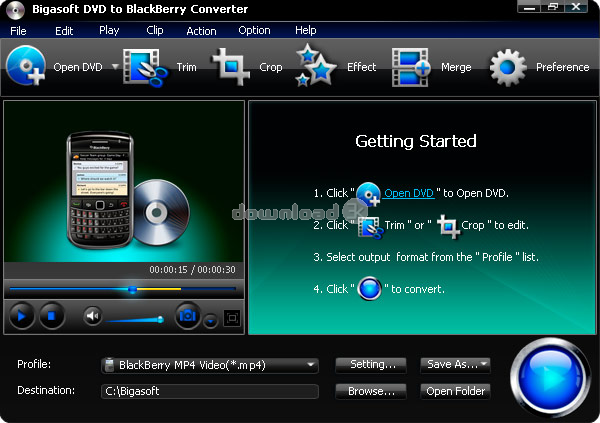Click the Browse... button
Viewport: 600px width, 423px height.
371,391
